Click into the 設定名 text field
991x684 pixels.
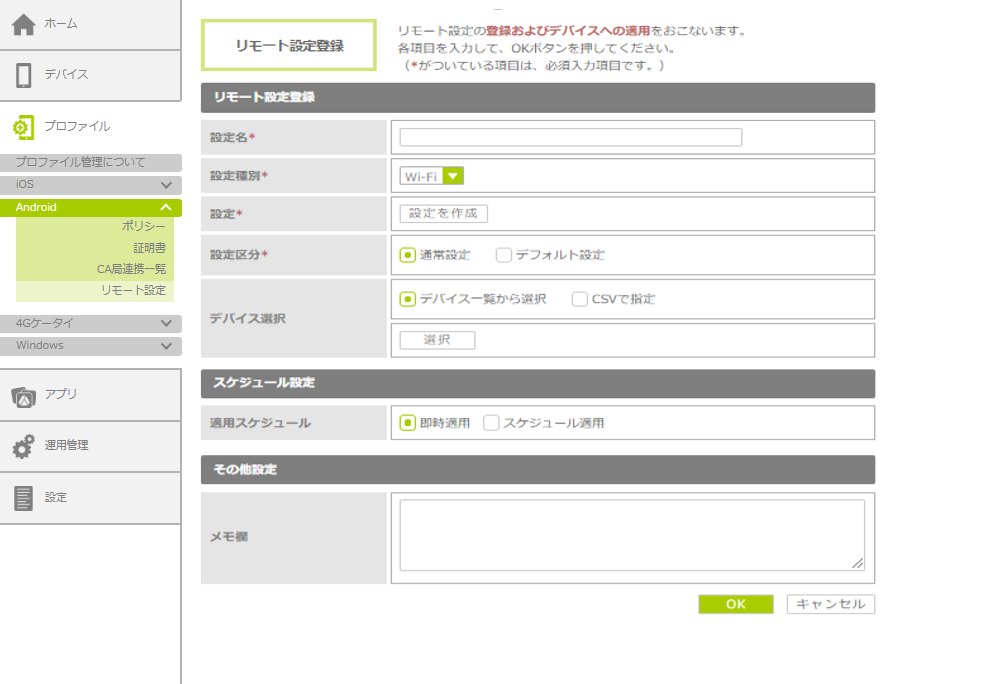tap(571, 138)
